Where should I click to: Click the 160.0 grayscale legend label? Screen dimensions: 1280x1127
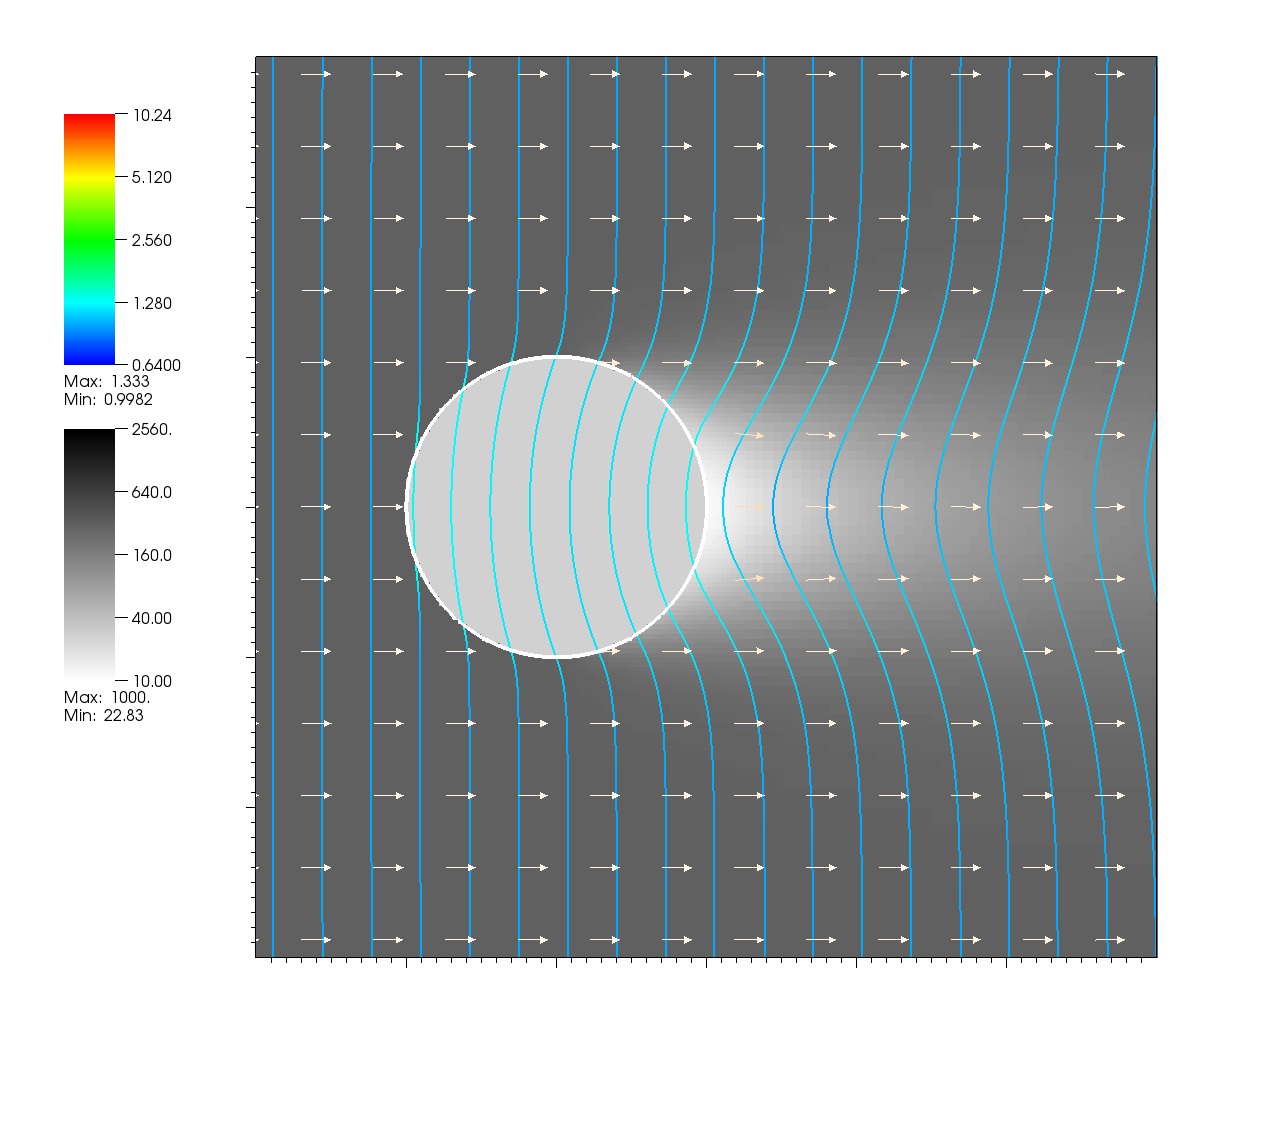pyautogui.click(x=152, y=555)
